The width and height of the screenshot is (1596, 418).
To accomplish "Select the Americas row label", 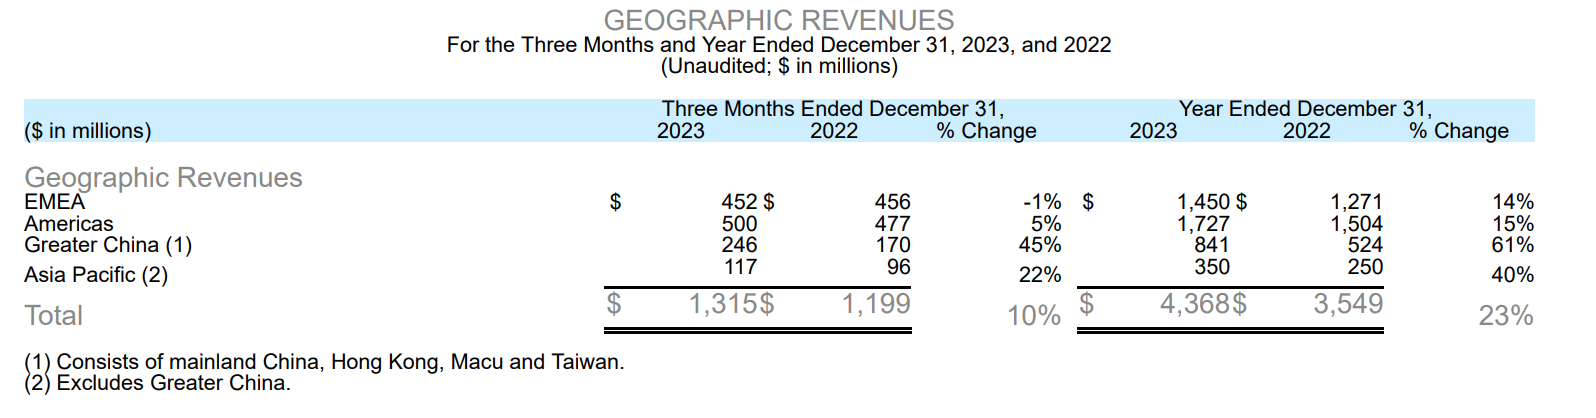I will [x=69, y=224].
